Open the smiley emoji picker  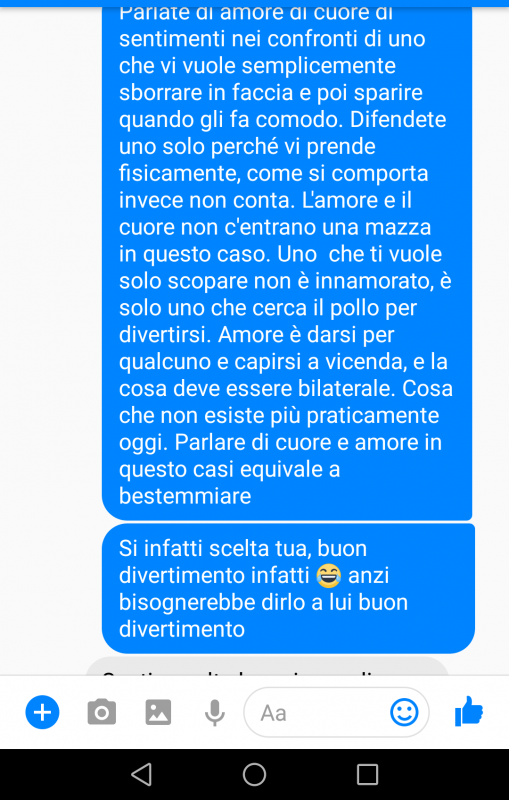pyautogui.click(x=404, y=712)
